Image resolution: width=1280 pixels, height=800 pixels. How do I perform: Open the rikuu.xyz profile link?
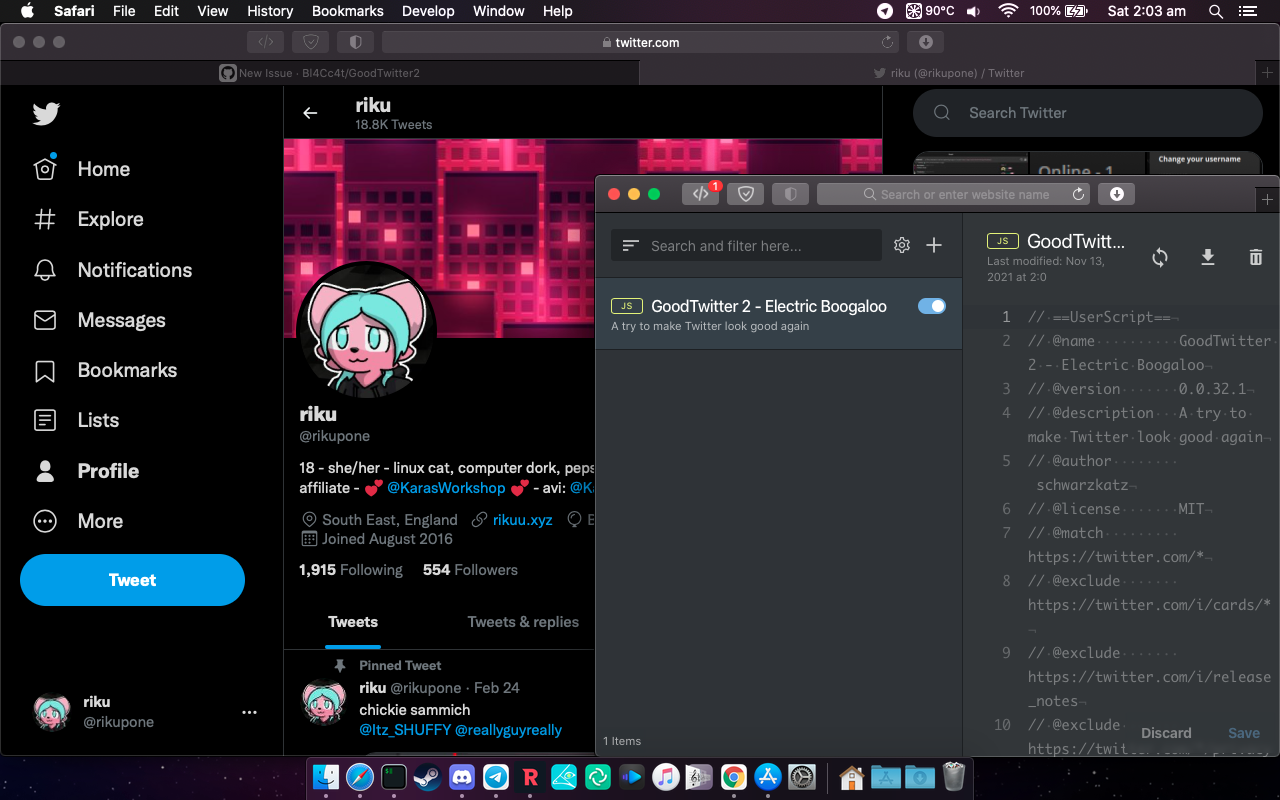tap(522, 519)
